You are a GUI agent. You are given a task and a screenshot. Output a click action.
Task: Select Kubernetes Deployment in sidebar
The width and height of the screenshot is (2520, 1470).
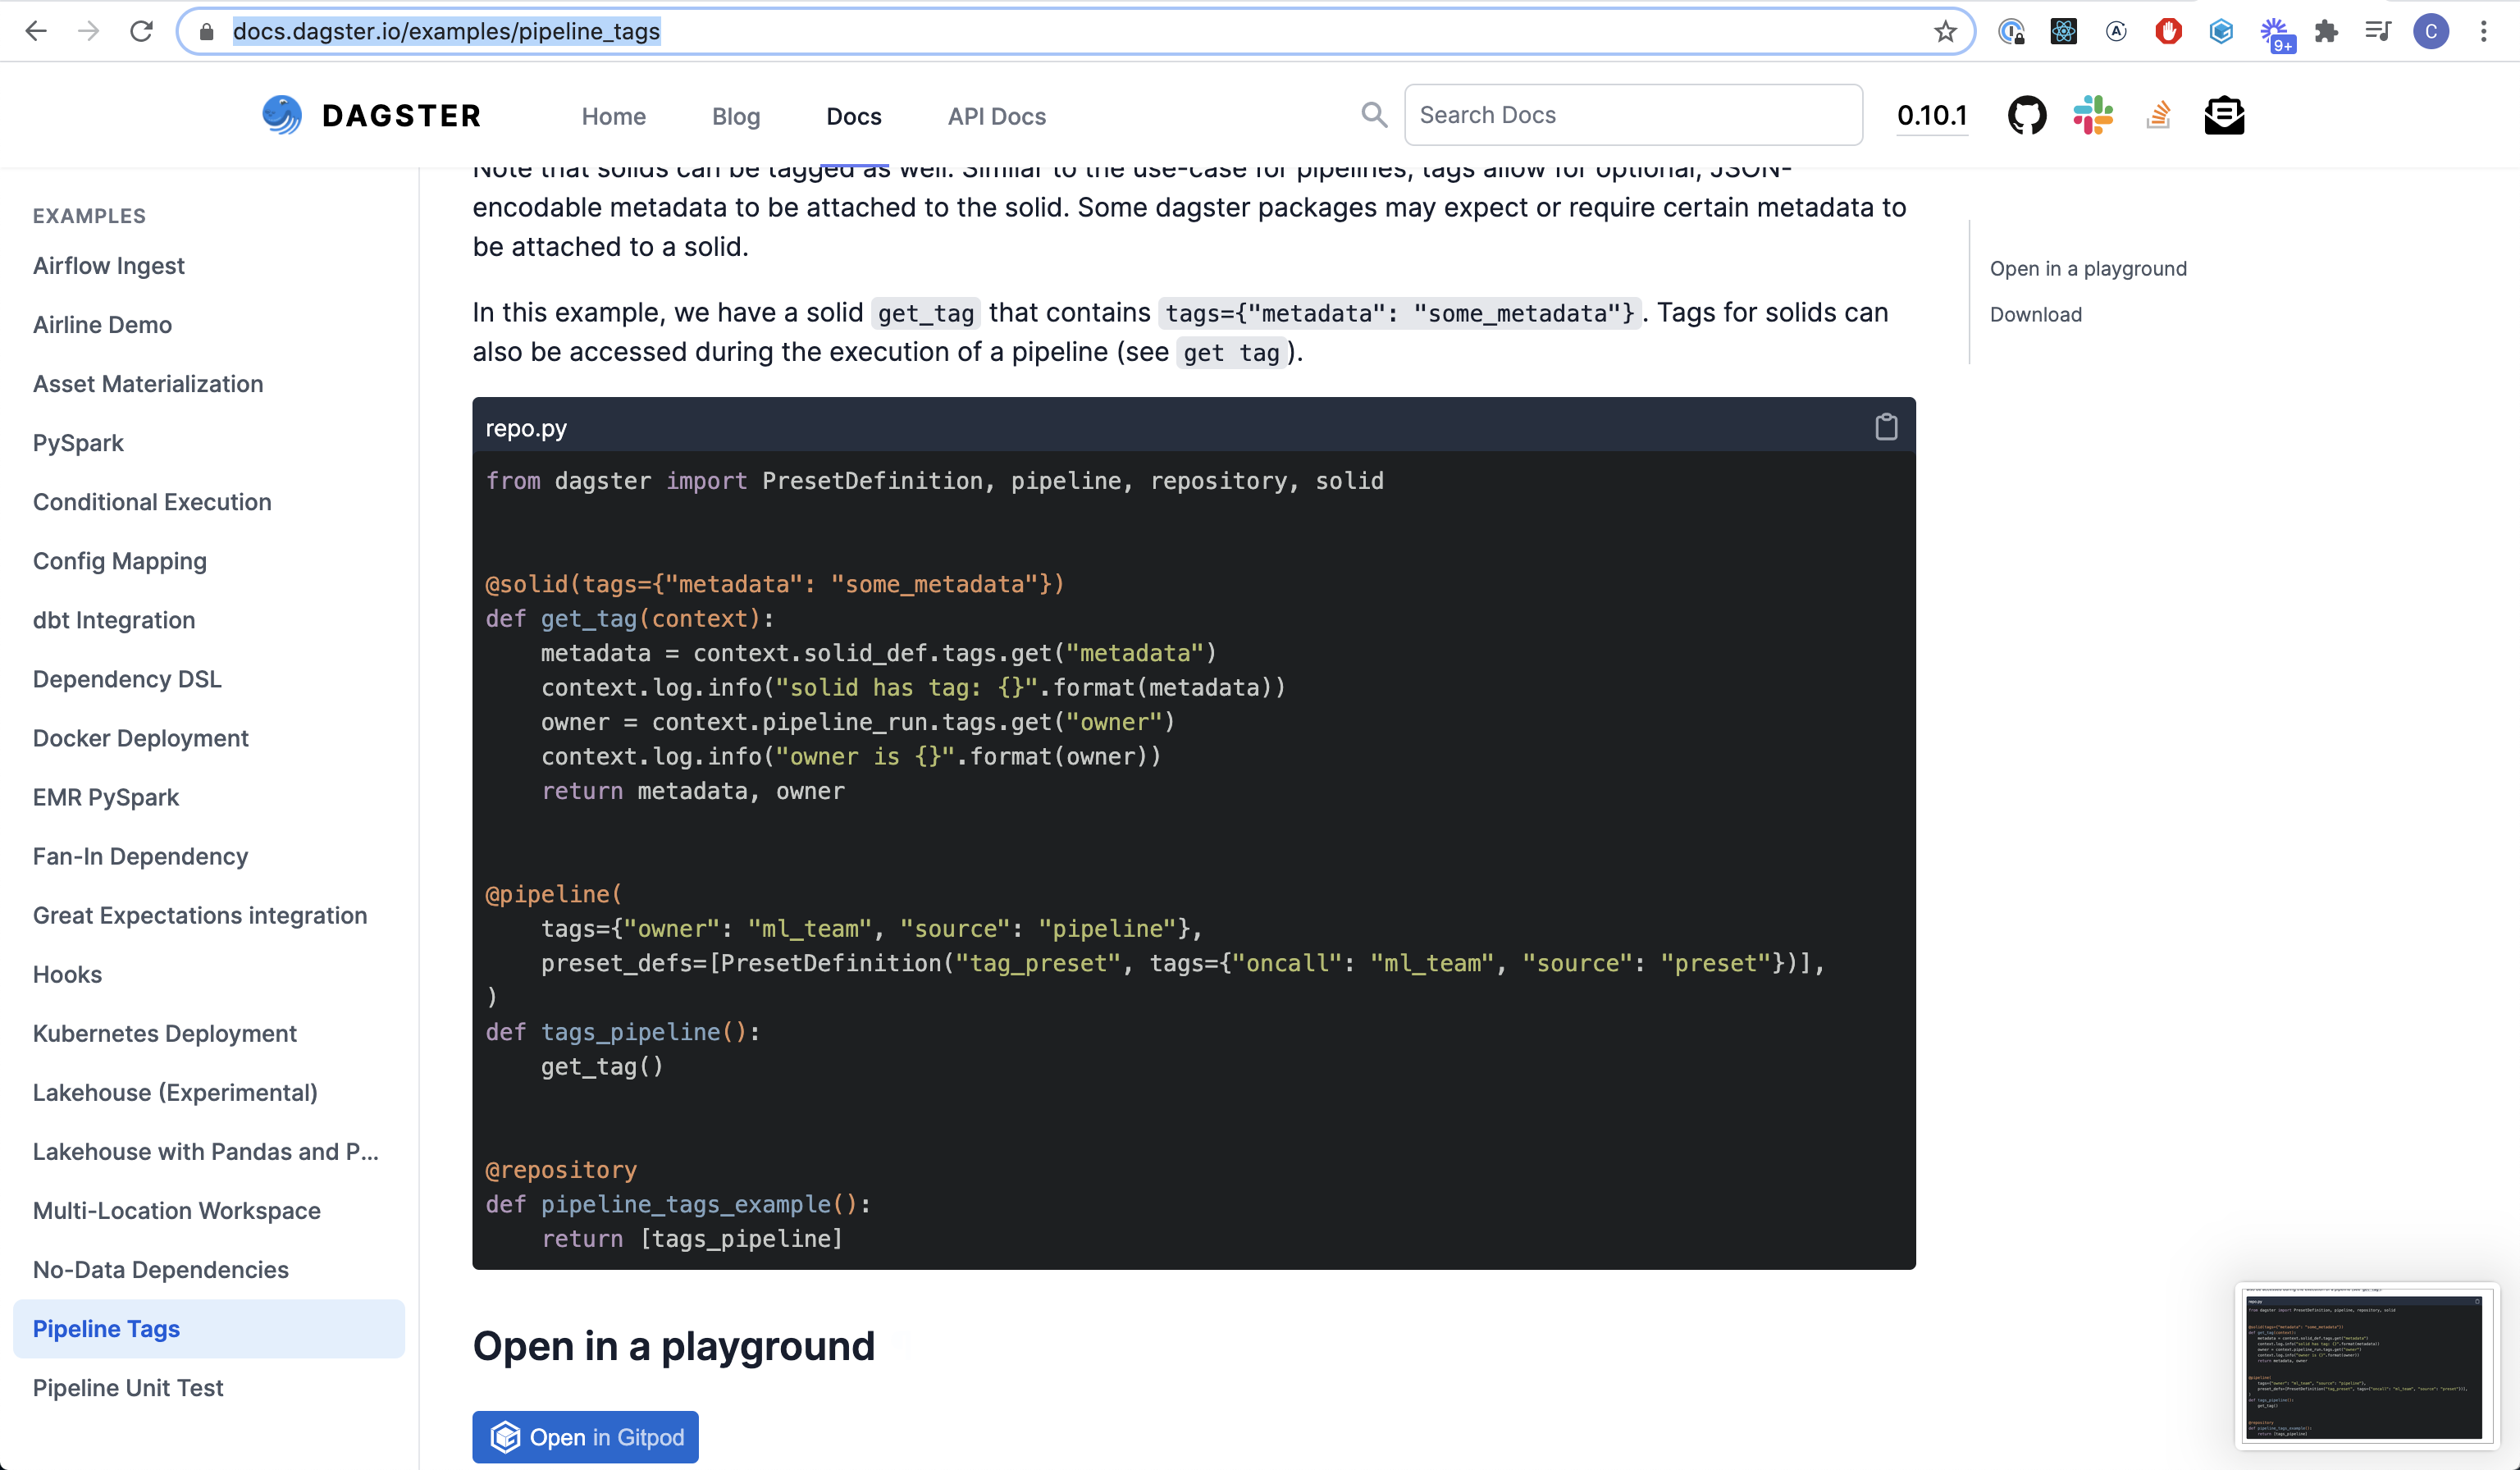tap(165, 1033)
